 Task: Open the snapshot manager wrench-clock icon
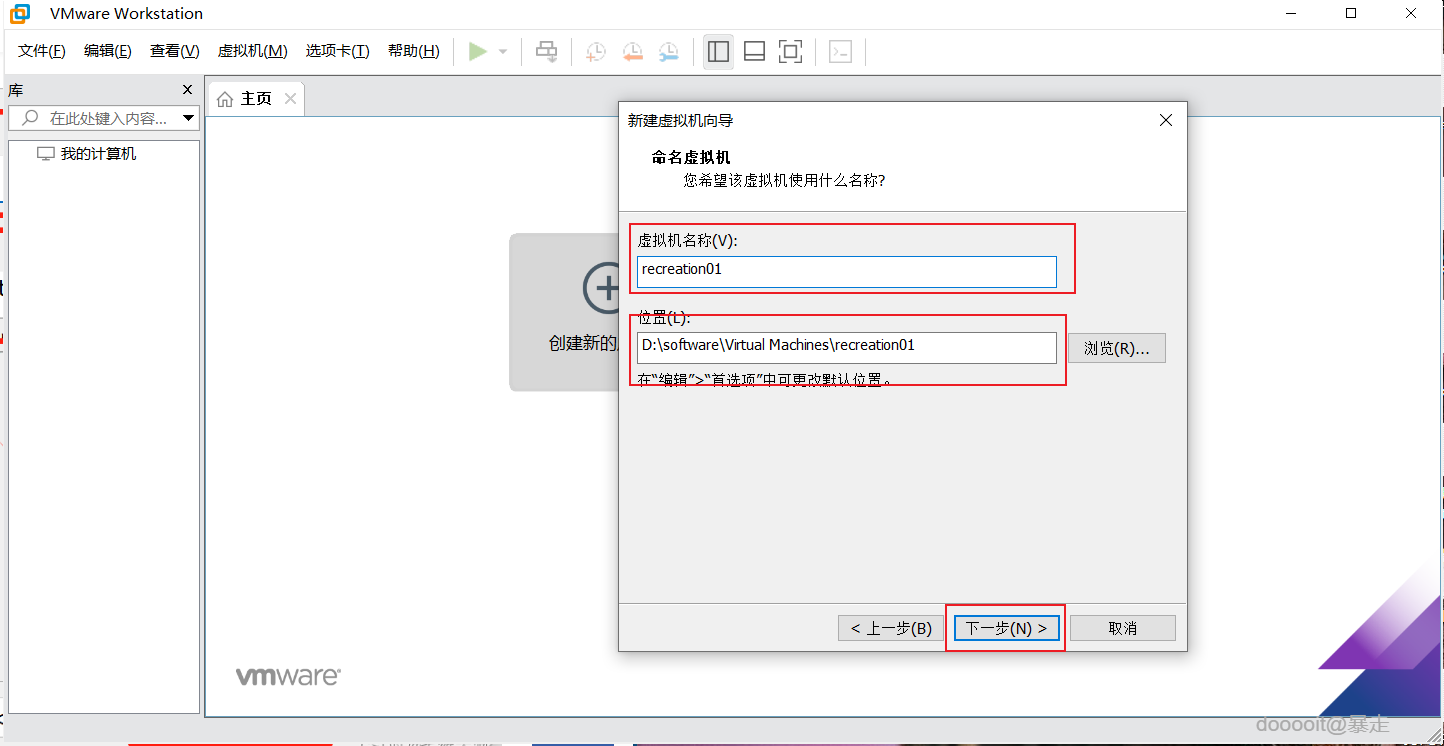click(670, 51)
